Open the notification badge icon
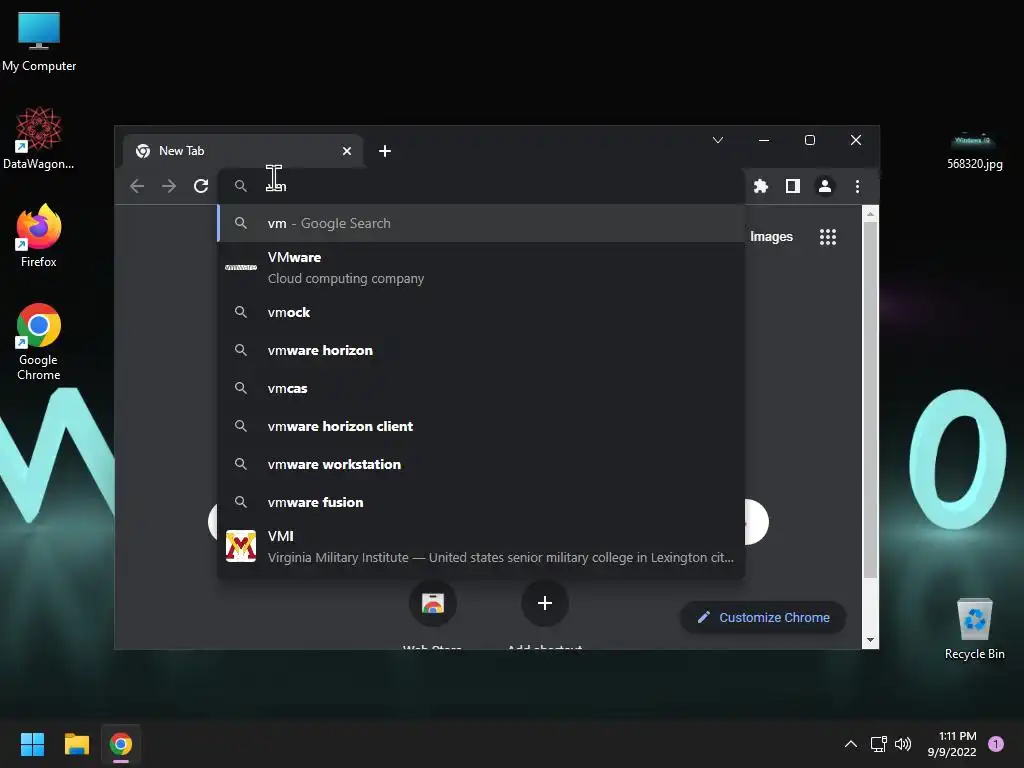Image resolution: width=1024 pixels, height=768 pixels. coord(996,744)
